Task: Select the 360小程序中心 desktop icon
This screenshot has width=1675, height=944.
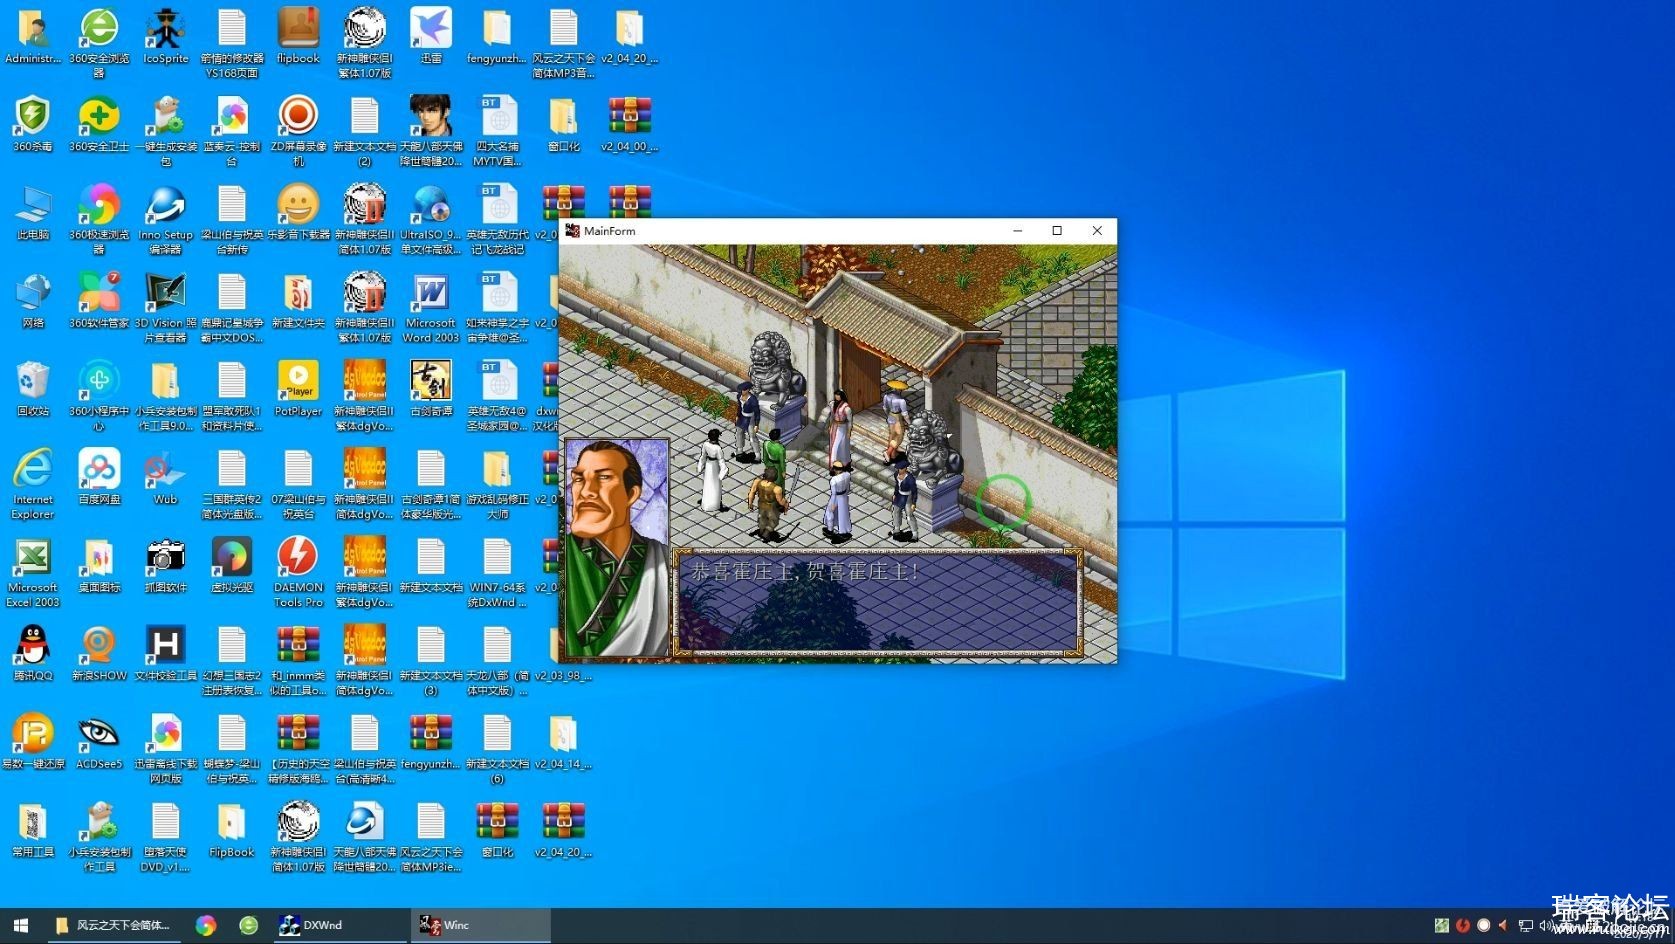Action: (x=99, y=395)
